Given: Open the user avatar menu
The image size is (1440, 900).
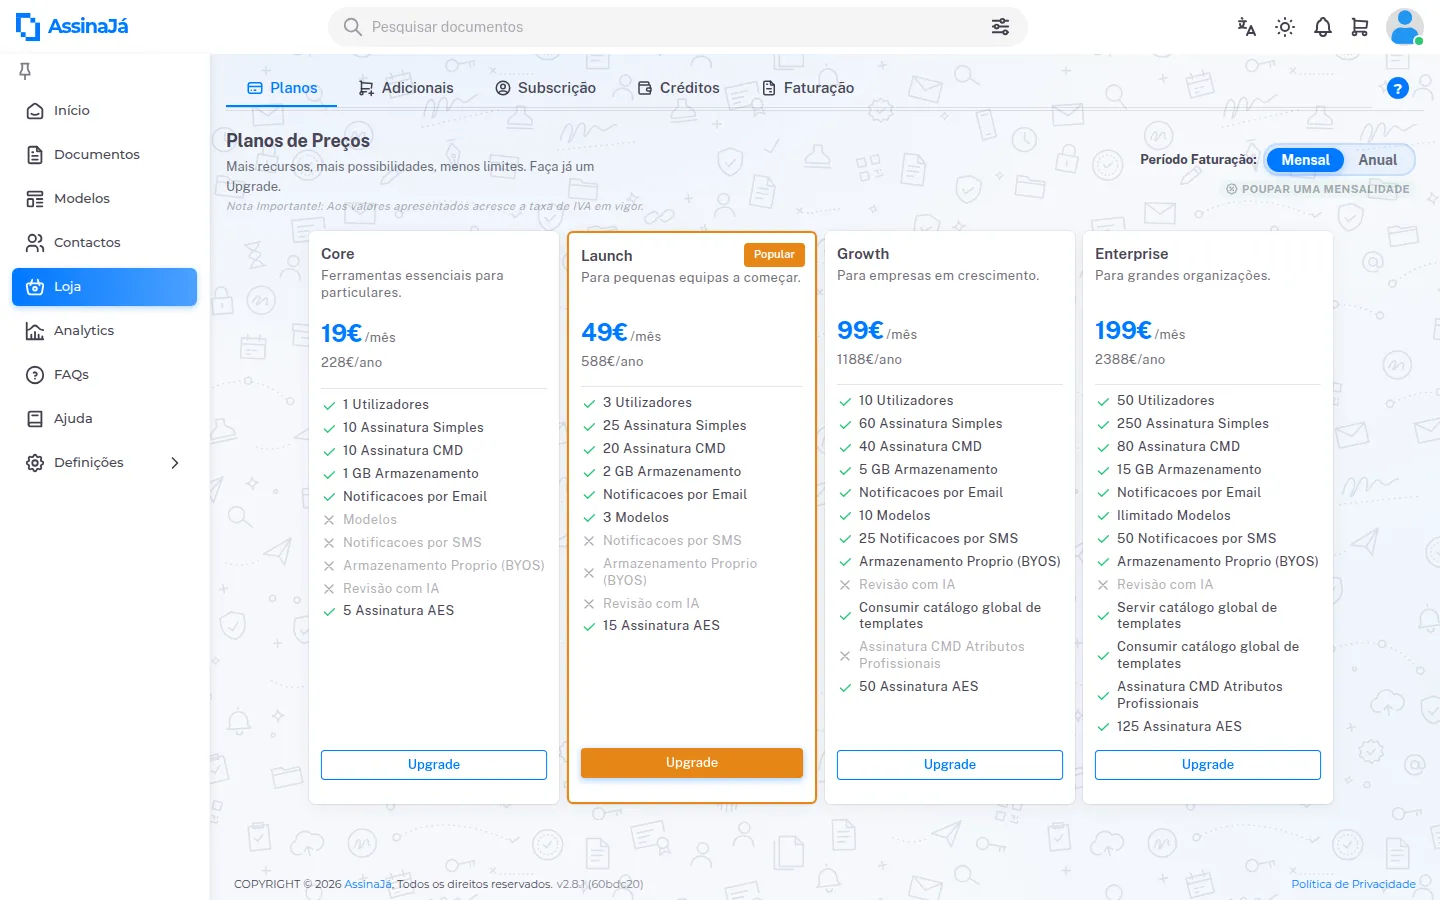Looking at the screenshot, I should click(1404, 27).
